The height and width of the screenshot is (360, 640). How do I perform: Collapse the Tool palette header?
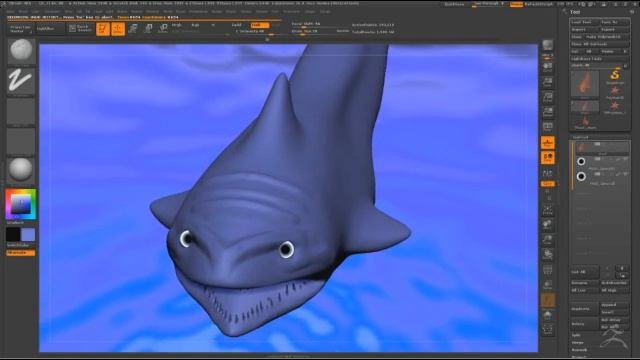pyautogui.click(x=575, y=12)
